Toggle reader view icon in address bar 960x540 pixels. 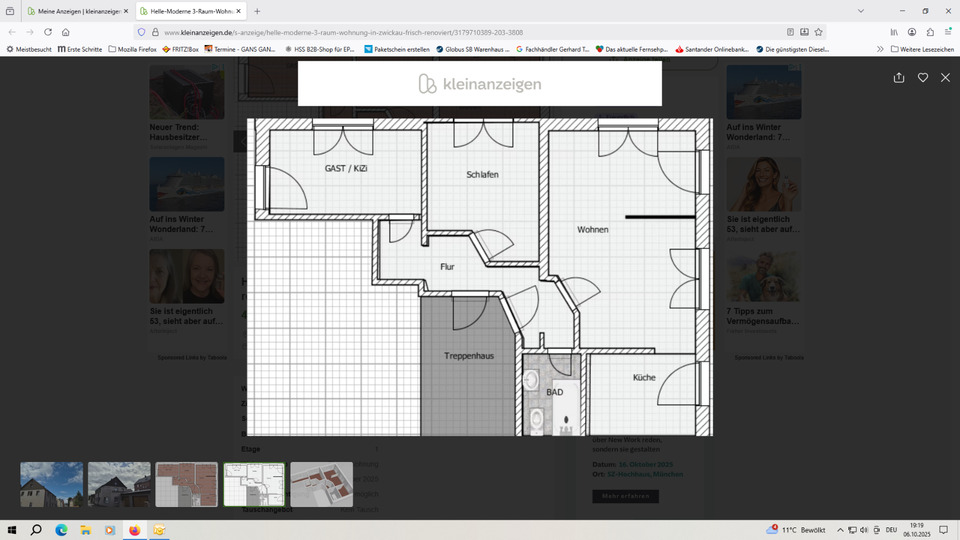point(790,32)
